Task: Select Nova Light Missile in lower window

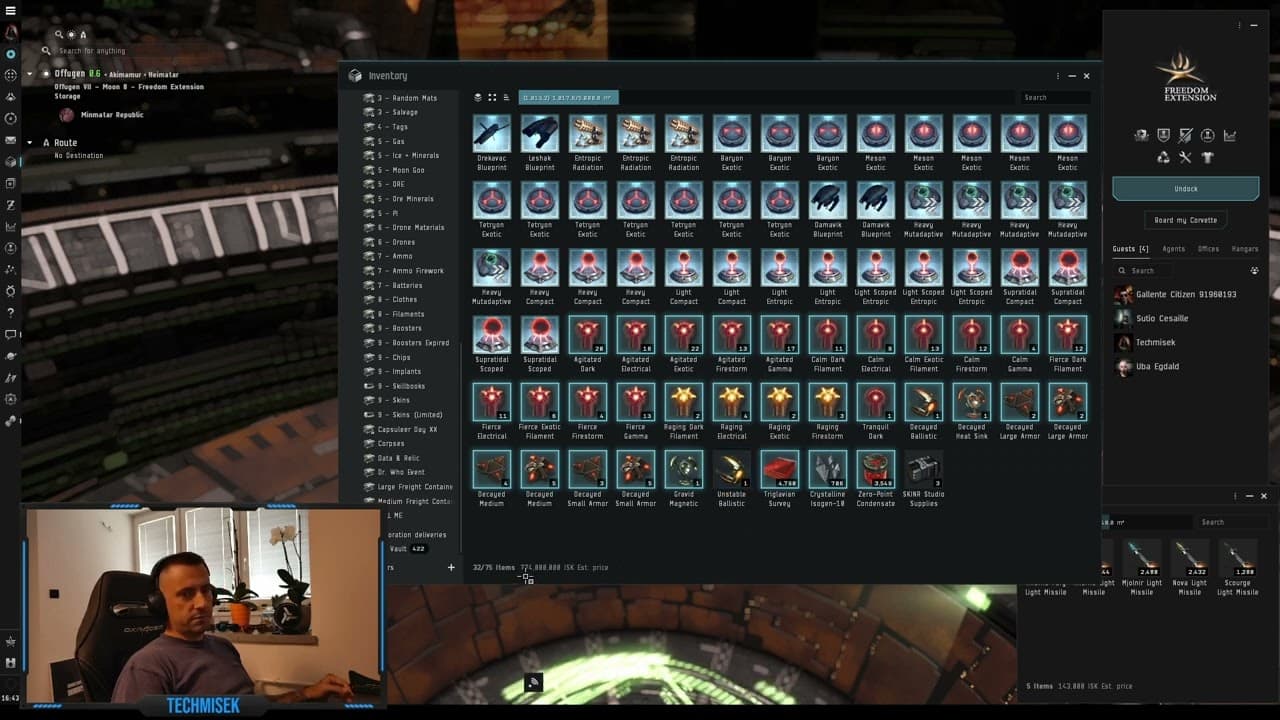Action: pos(1190,568)
